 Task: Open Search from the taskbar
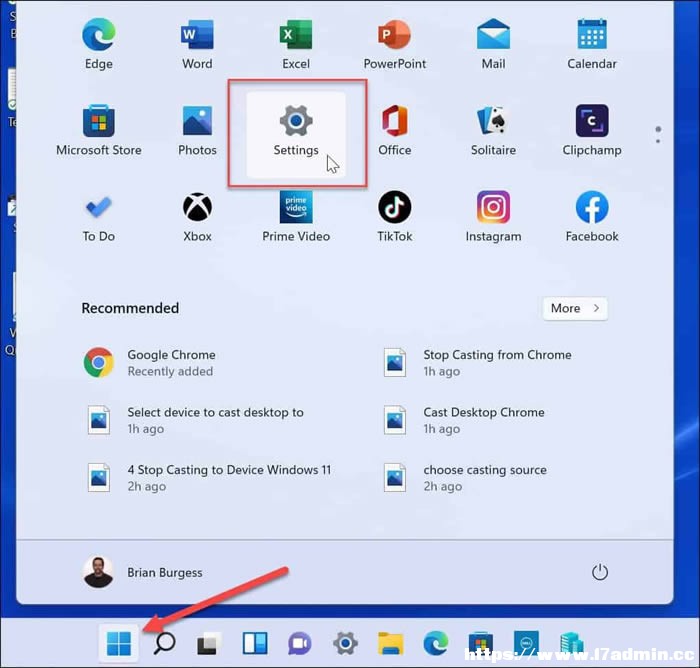164,643
